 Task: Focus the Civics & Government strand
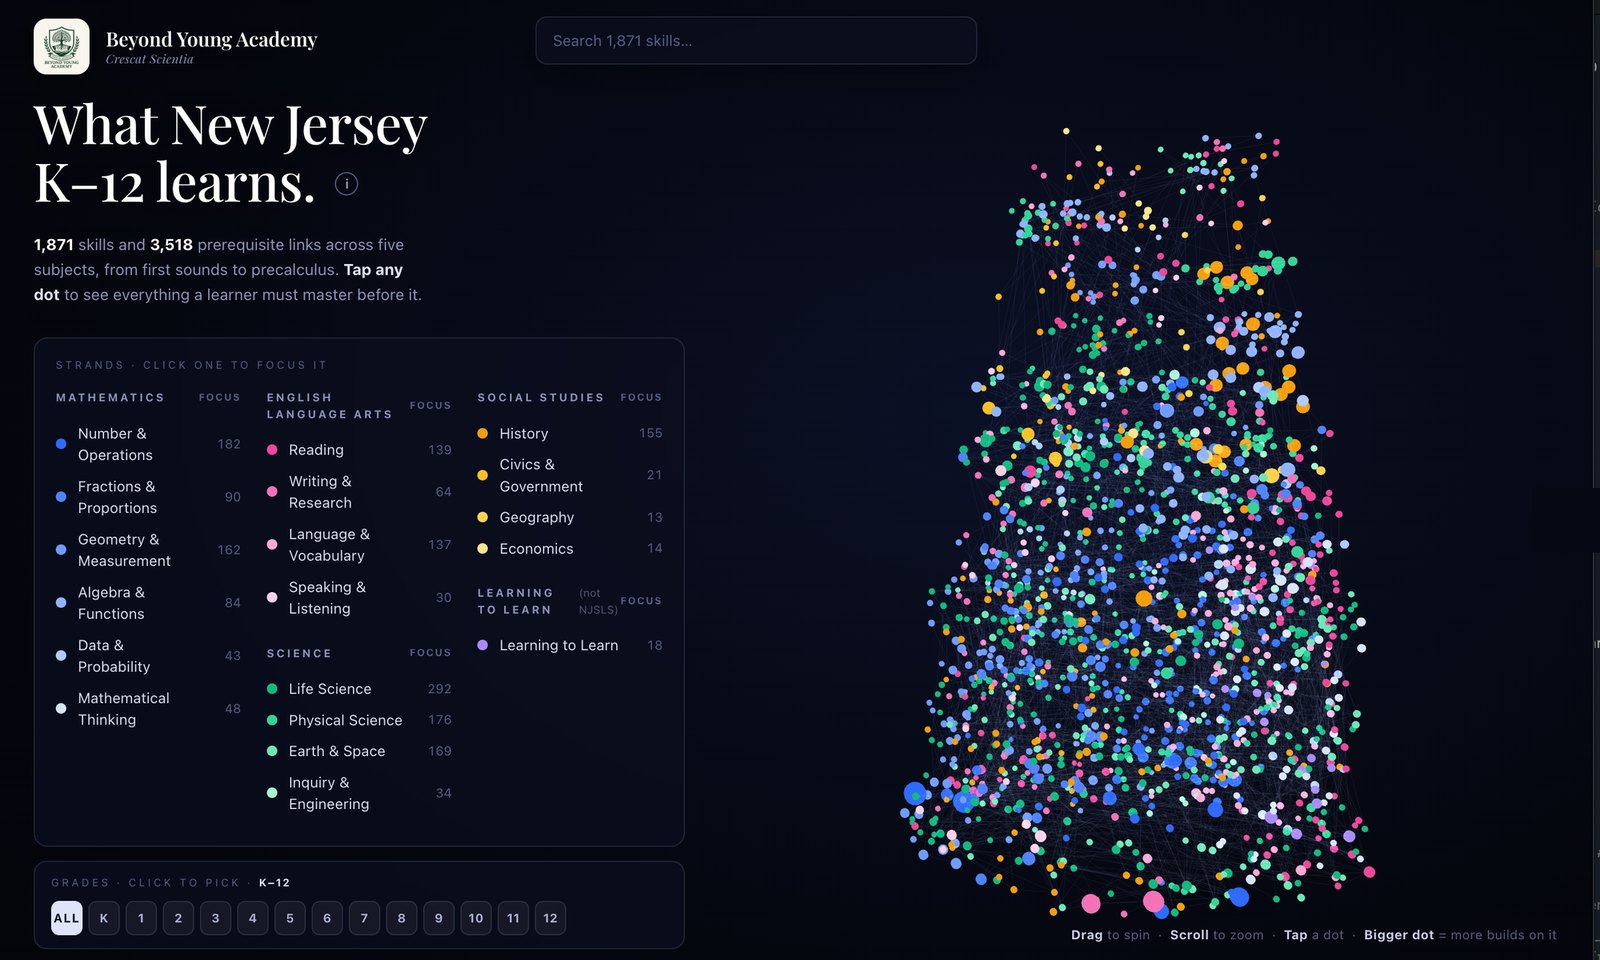(570, 475)
